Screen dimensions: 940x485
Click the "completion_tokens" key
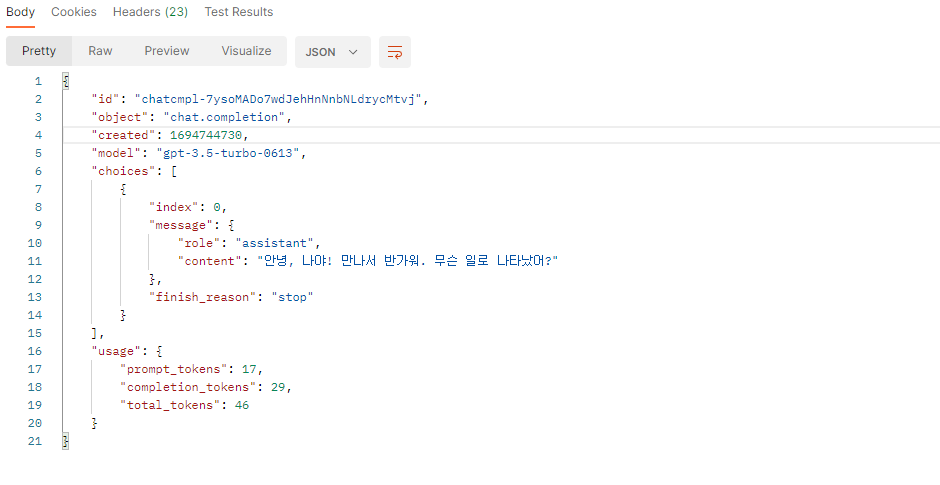point(188,387)
